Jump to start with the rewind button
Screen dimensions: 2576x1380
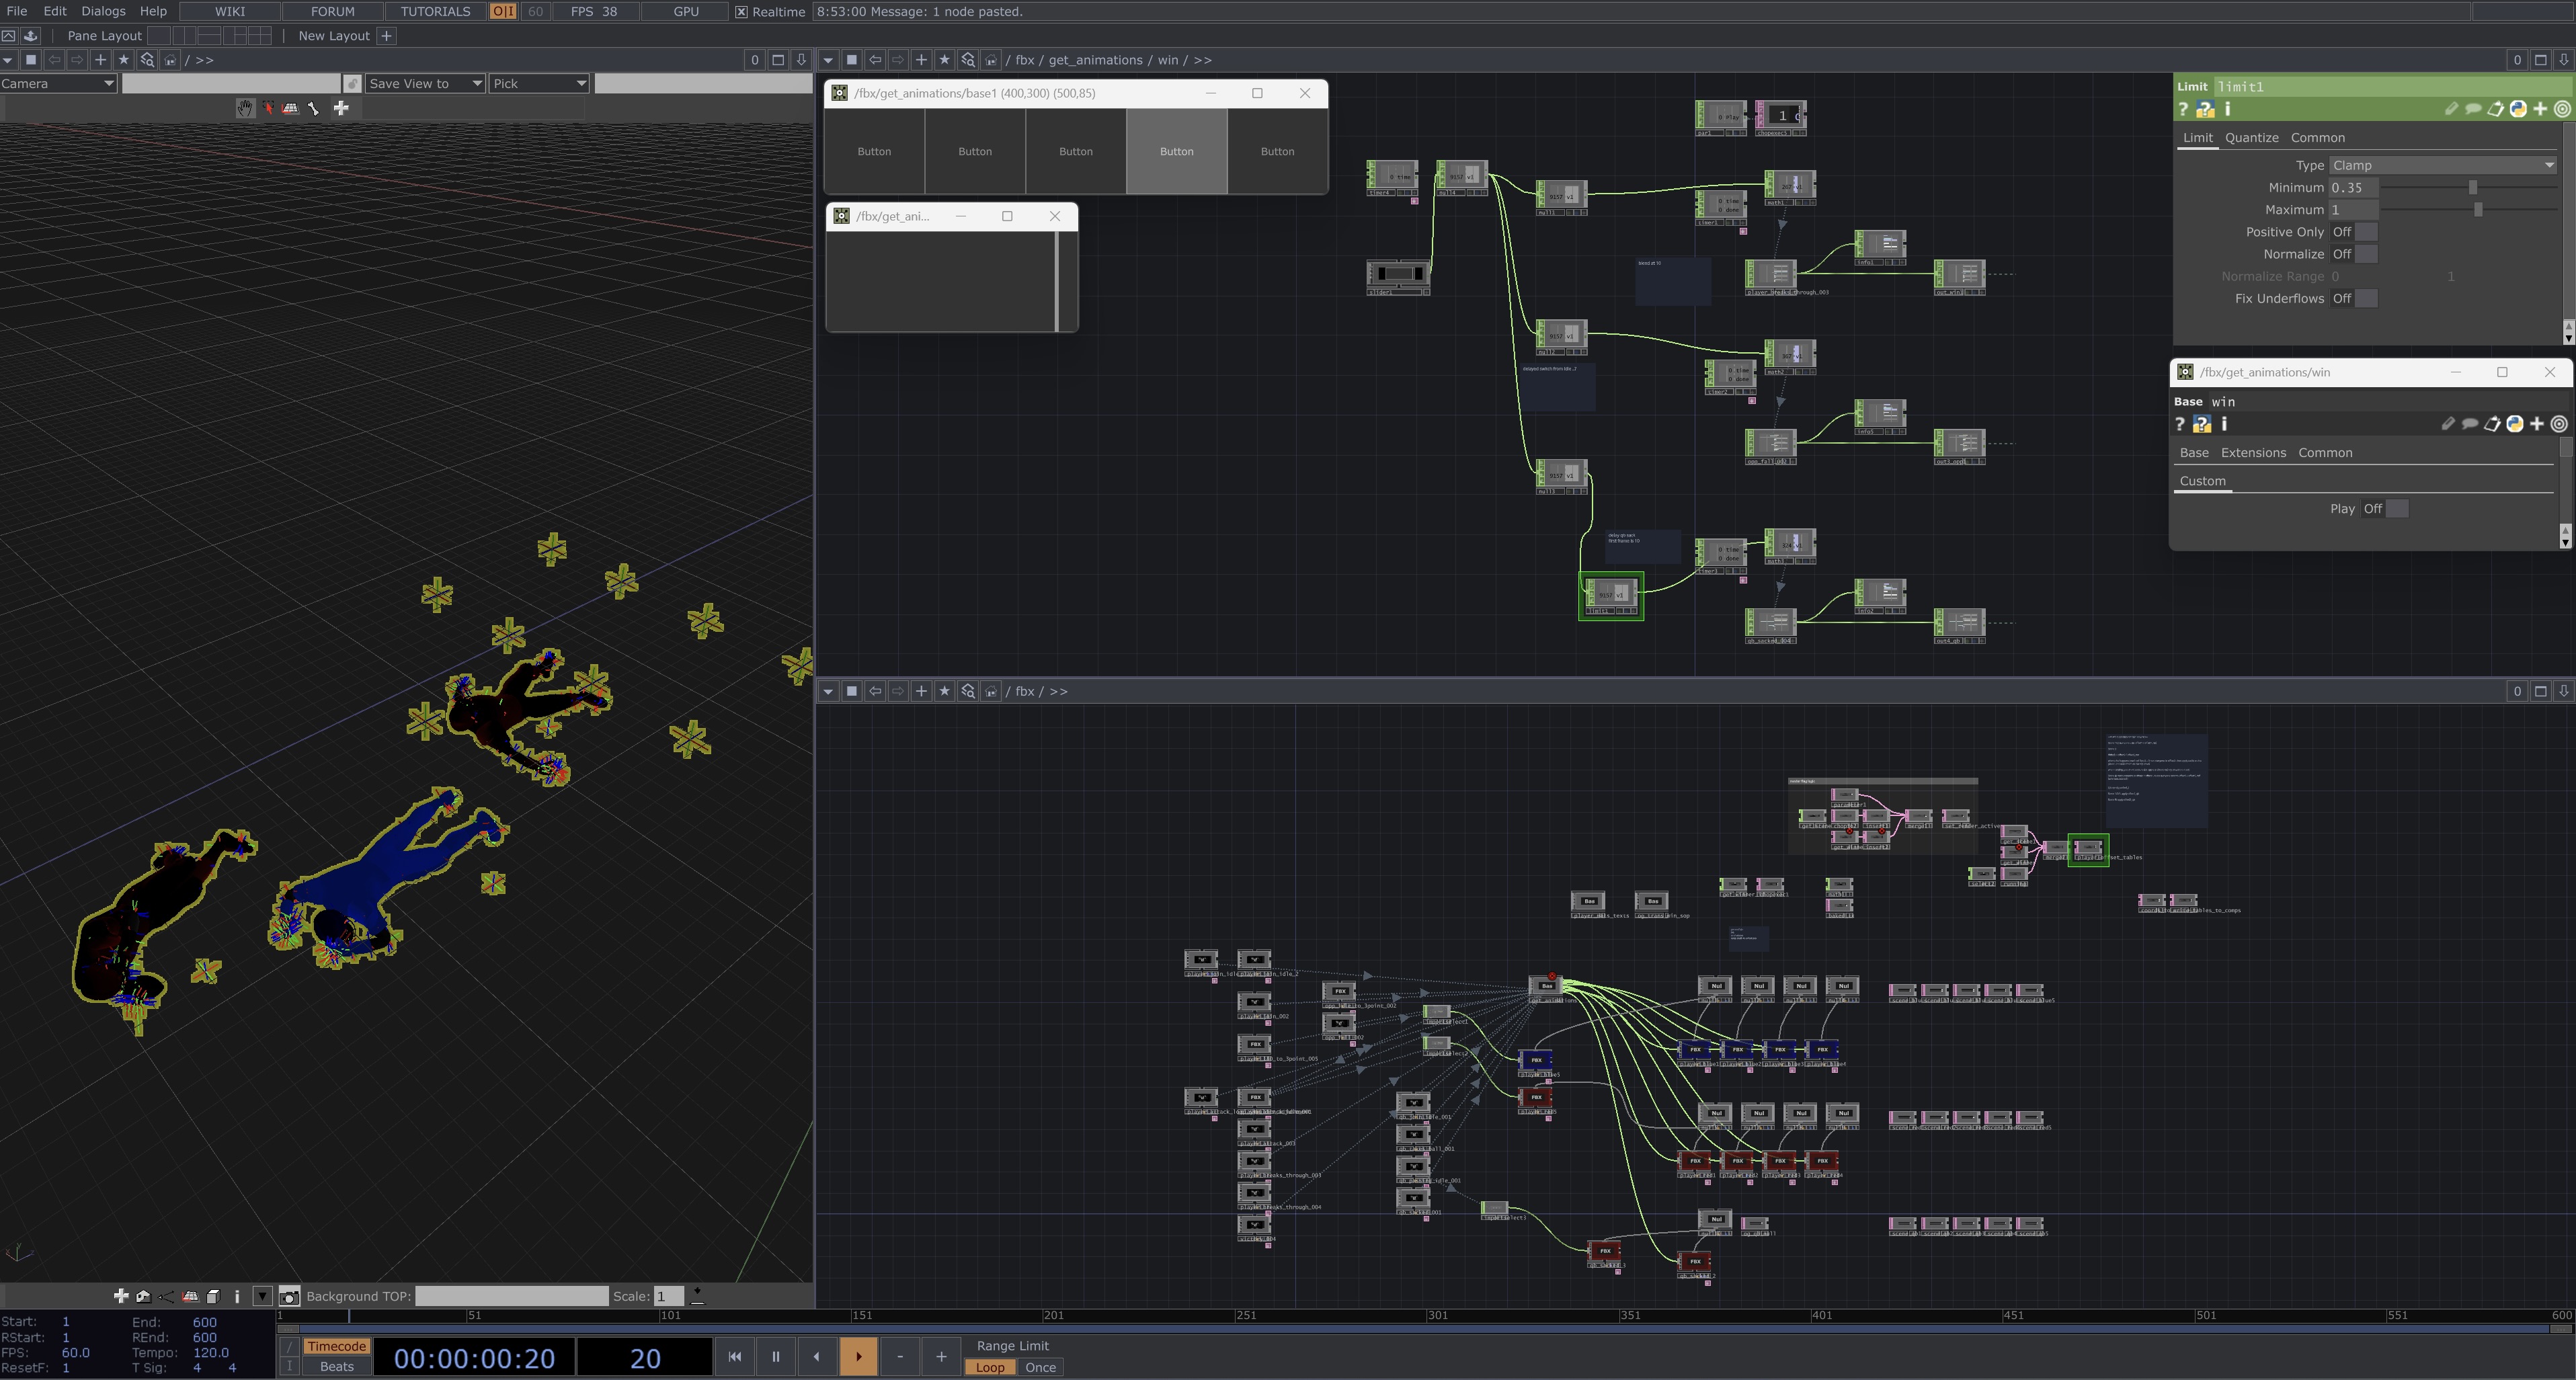[734, 1357]
